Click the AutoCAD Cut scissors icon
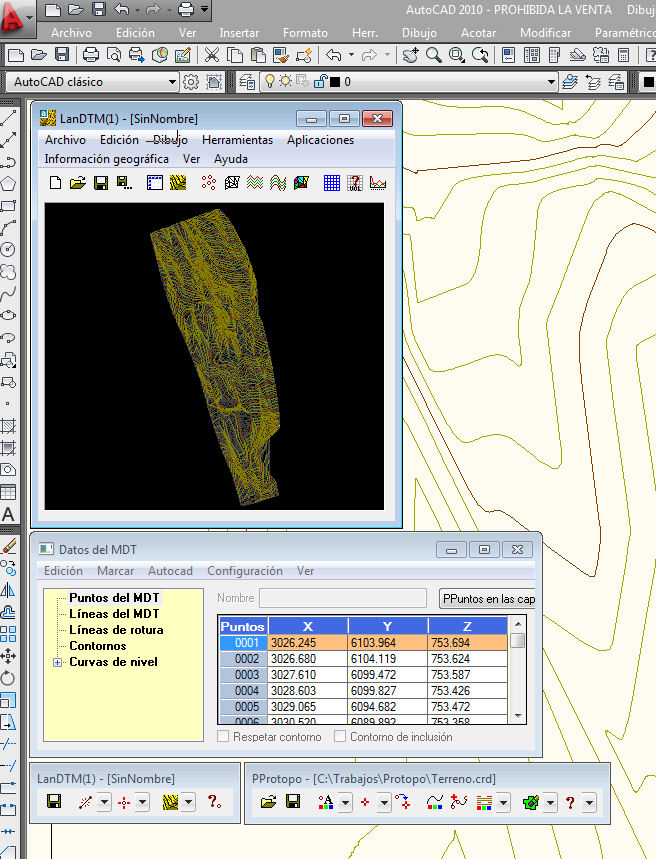 tap(212, 55)
